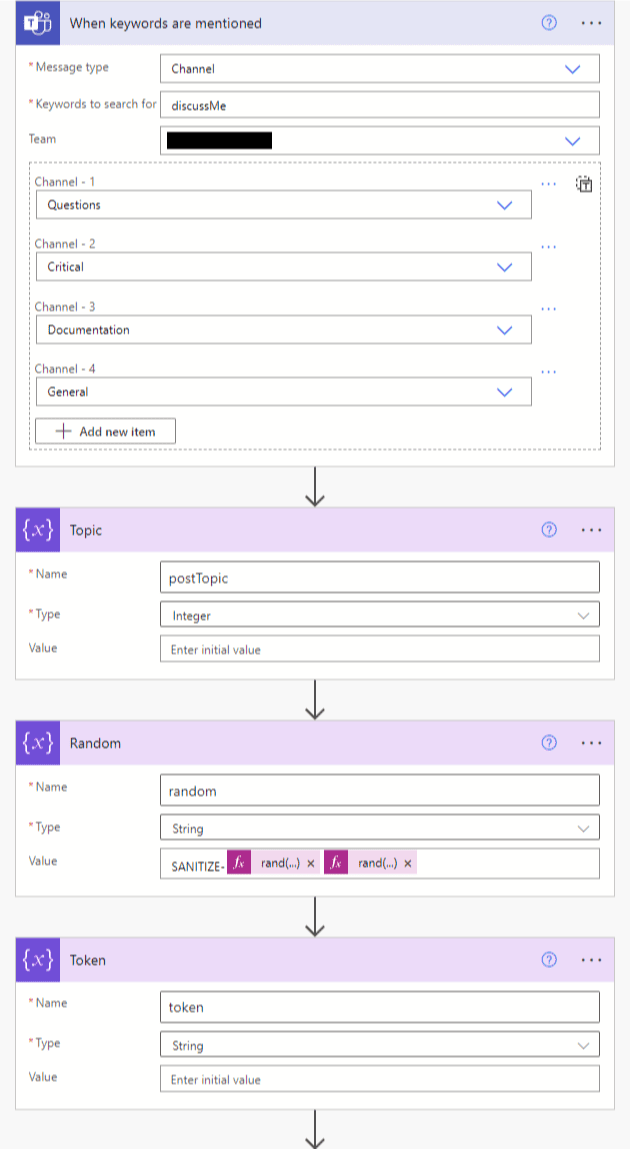Open help for the Token action

(548, 960)
